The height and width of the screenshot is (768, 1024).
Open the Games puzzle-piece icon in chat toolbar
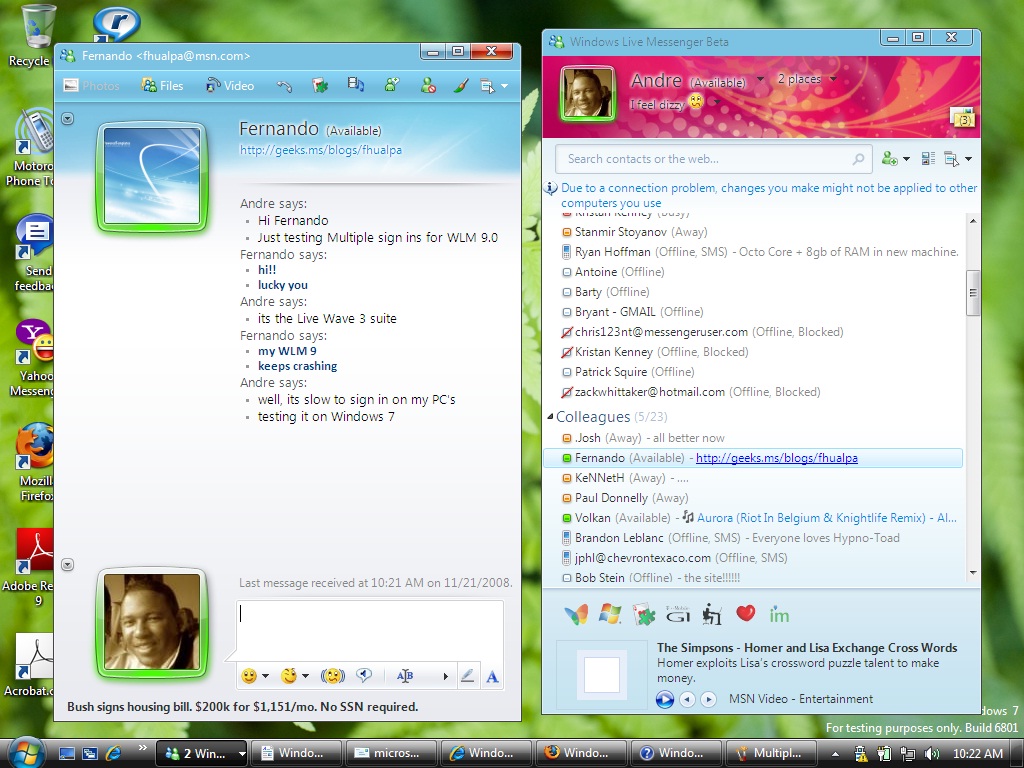tap(320, 86)
